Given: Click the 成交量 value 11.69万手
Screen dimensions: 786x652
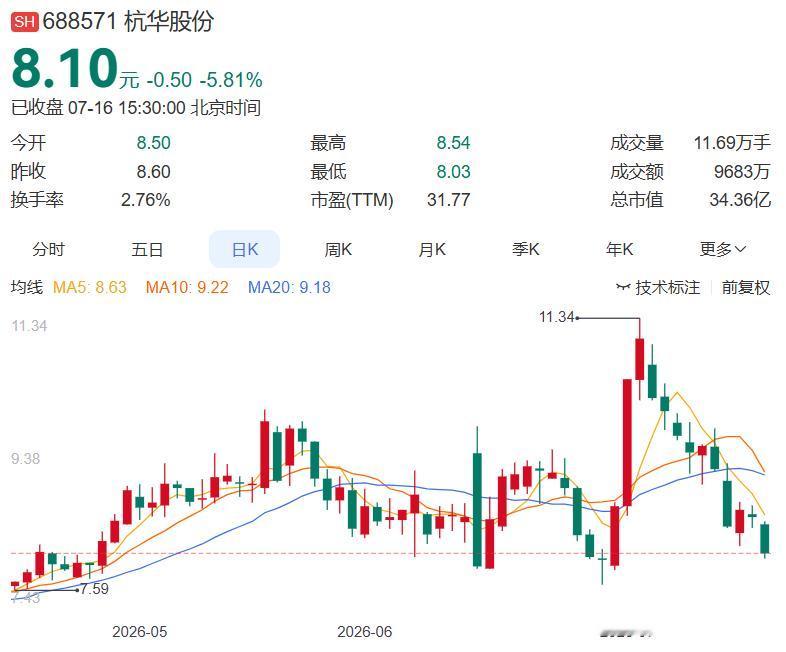Looking at the screenshot, I should coord(732,143).
